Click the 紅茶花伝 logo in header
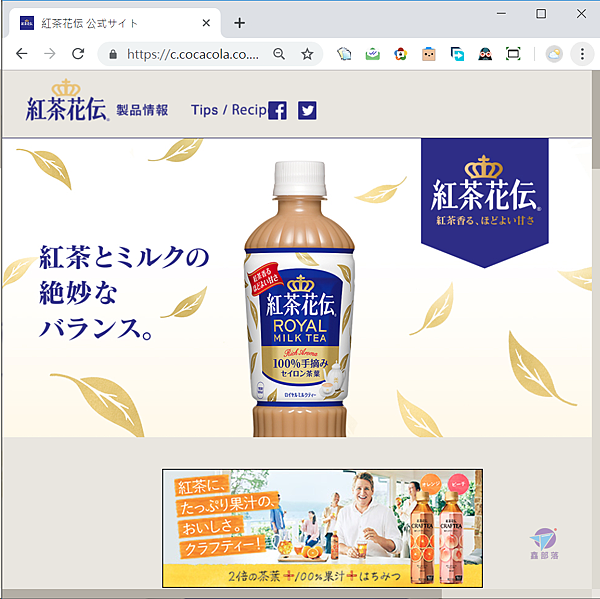Viewport: 600px width, 599px height. [x=67, y=101]
